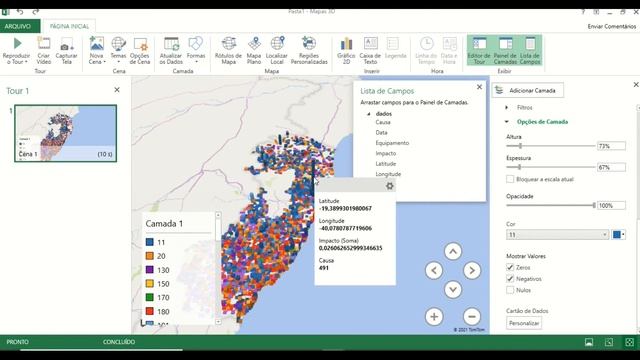Image resolution: width=640 pixels, height=360 pixels.
Task: Tilt map up with up arrow
Action: (453, 251)
